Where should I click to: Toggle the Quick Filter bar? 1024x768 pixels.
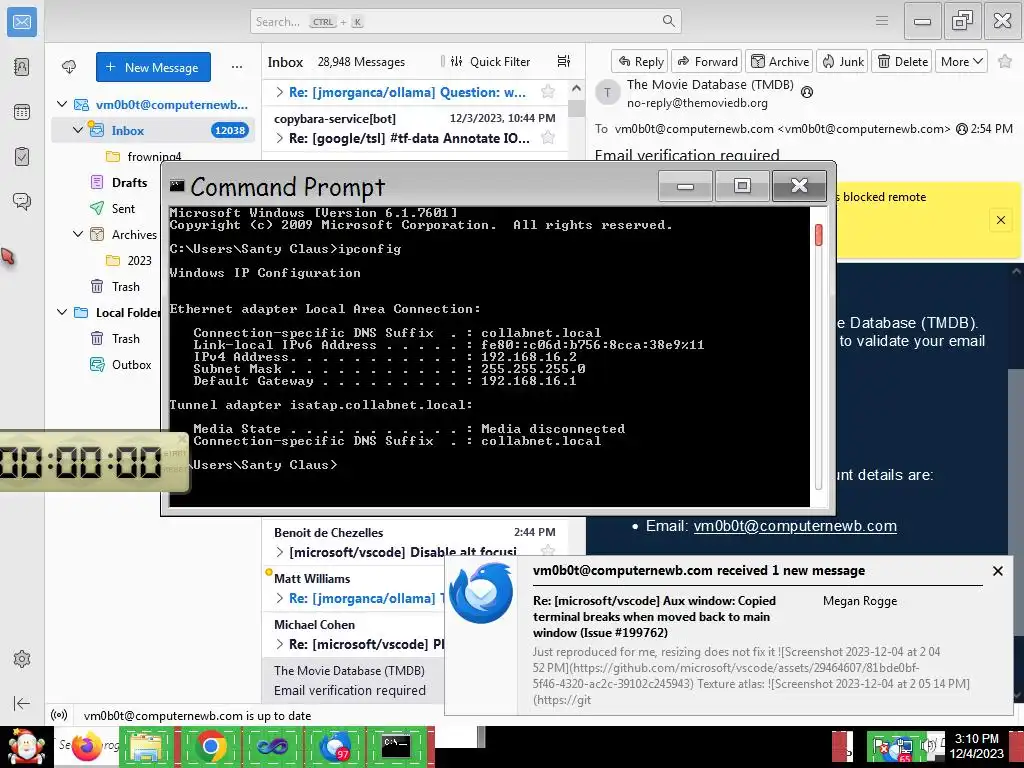(x=489, y=61)
